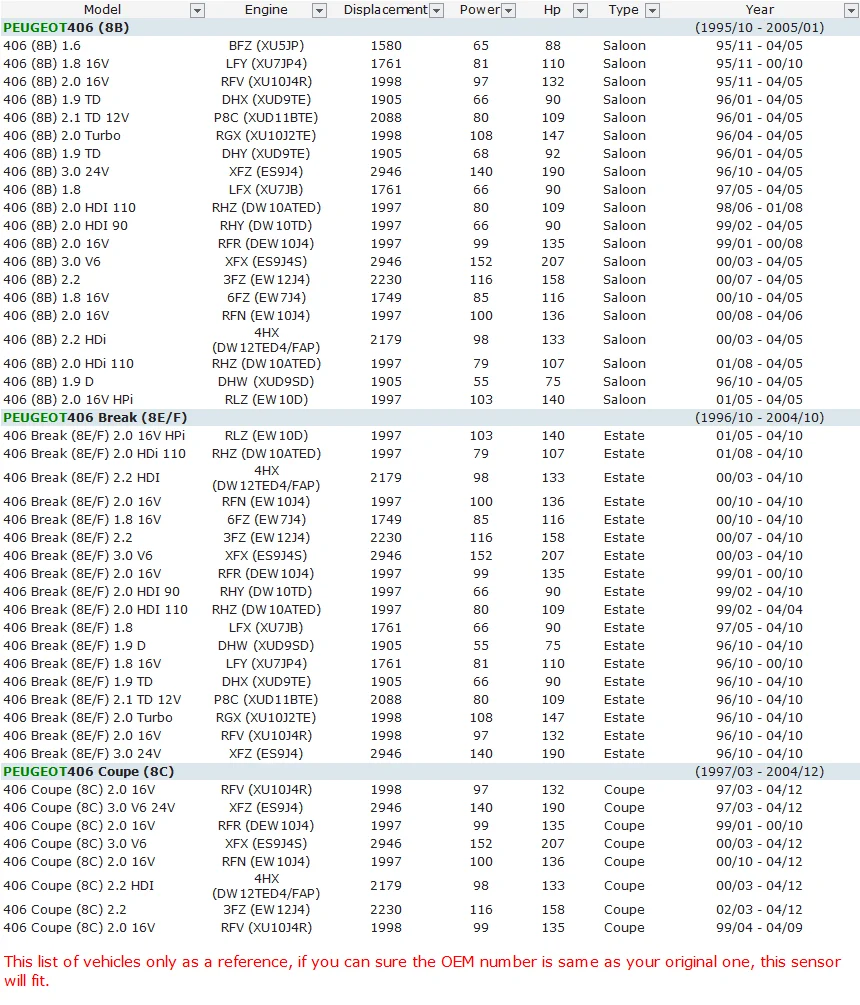Select year cell 99/04 - 04/09
The width and height of the screenshot is (860, 1005).
coord(759,927)
